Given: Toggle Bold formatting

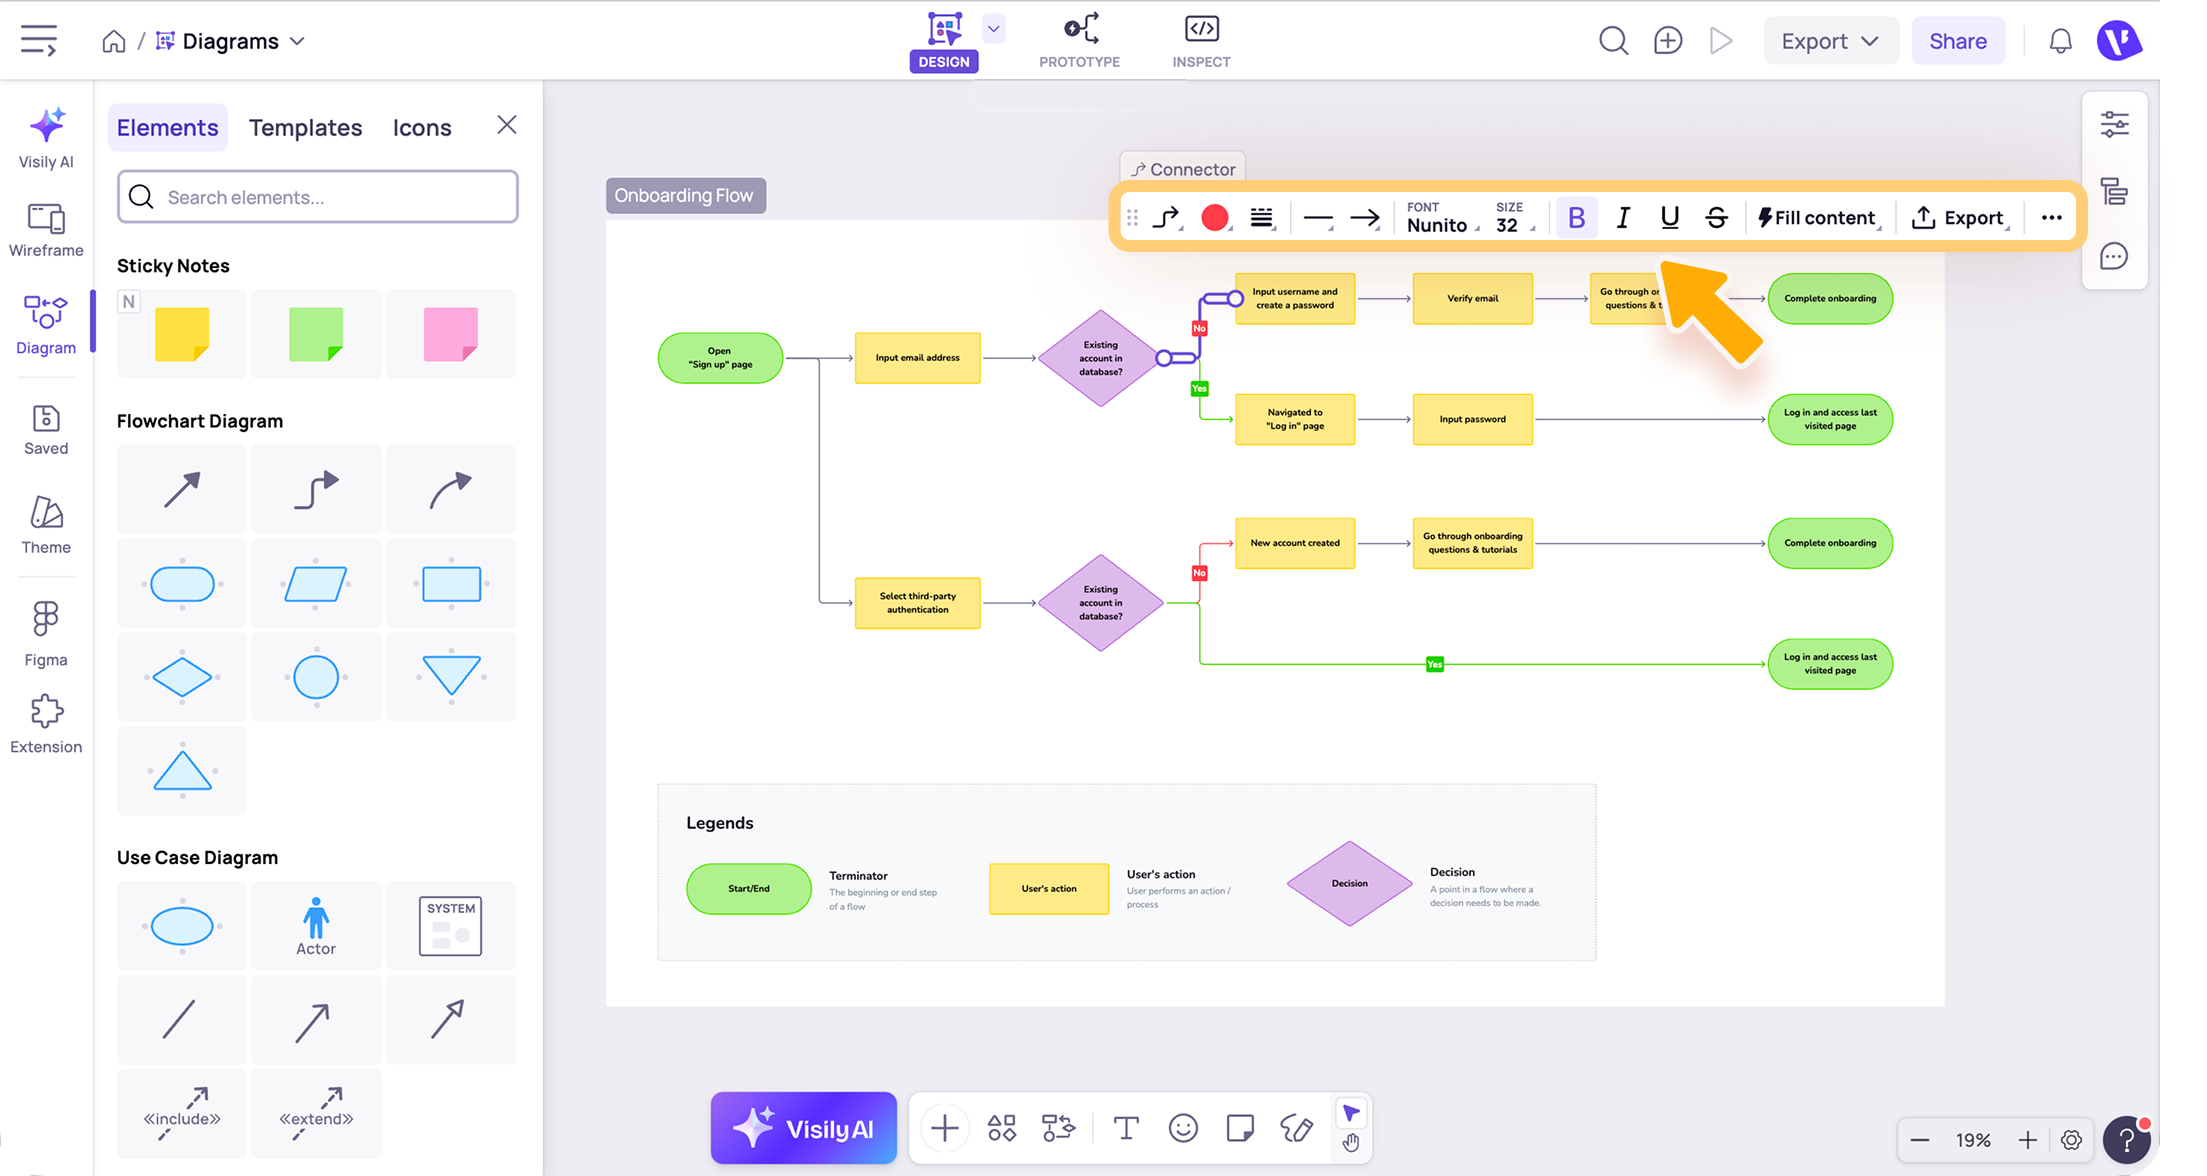Looking at the screenshot, I should pyautogui.click(x=1576, y=218).
